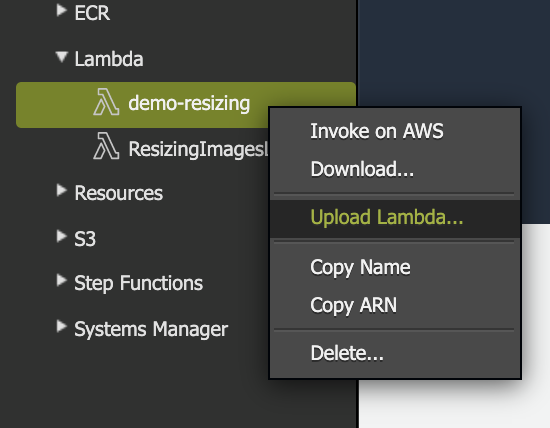This screenshot has height=428, width=550.
Task: Expand the S3 node arrow
Action: [62, 236]
